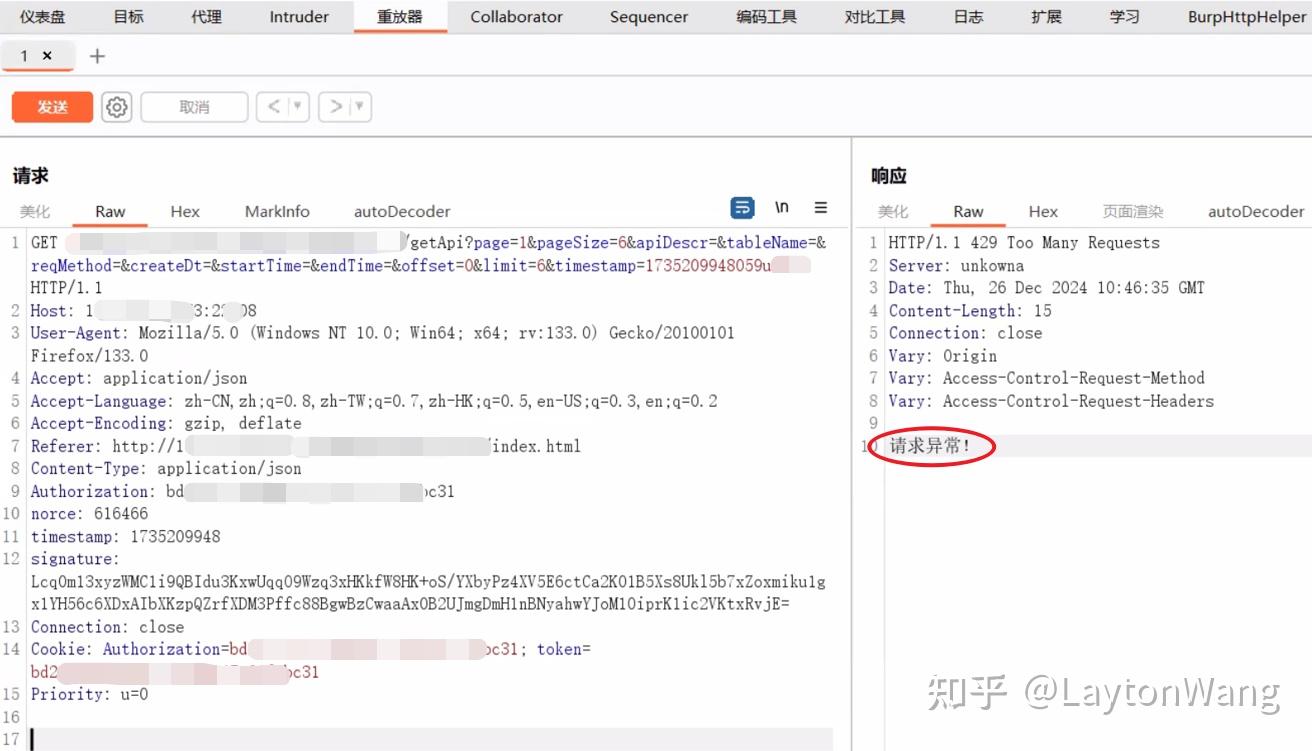Screen dimensions: 1312x751
Task: Open the 编码工具 encoder tools menu
Action: (766, 16)
